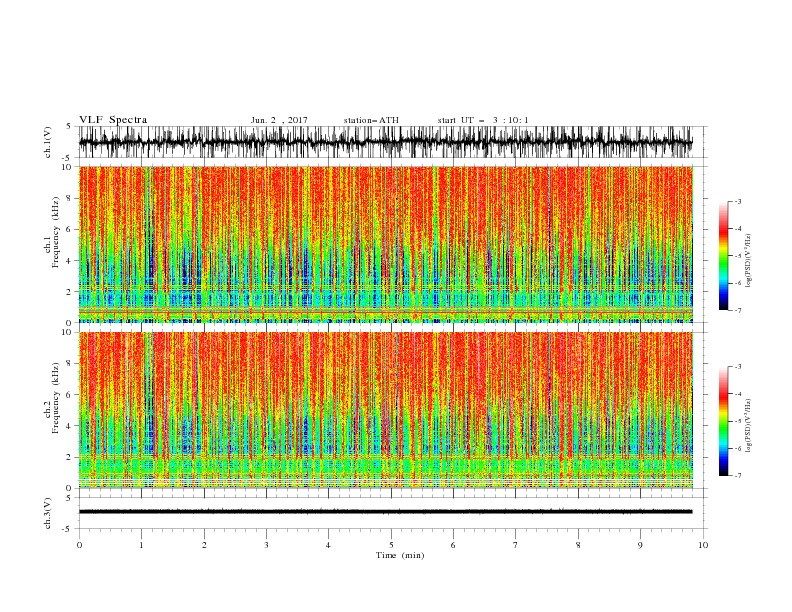
Task: Click the ch.1 "Frequency (kHz)" axis label
Action: click(55, 232)
